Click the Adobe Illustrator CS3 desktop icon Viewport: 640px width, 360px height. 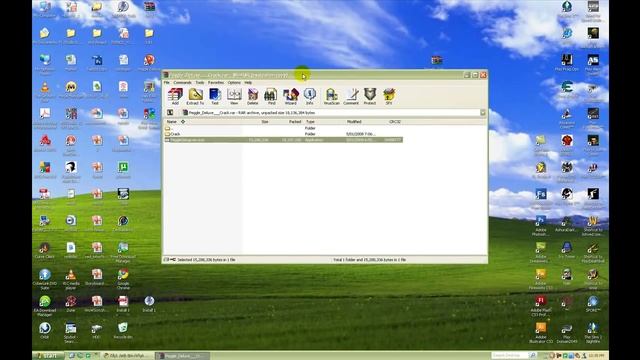(540, 332)
